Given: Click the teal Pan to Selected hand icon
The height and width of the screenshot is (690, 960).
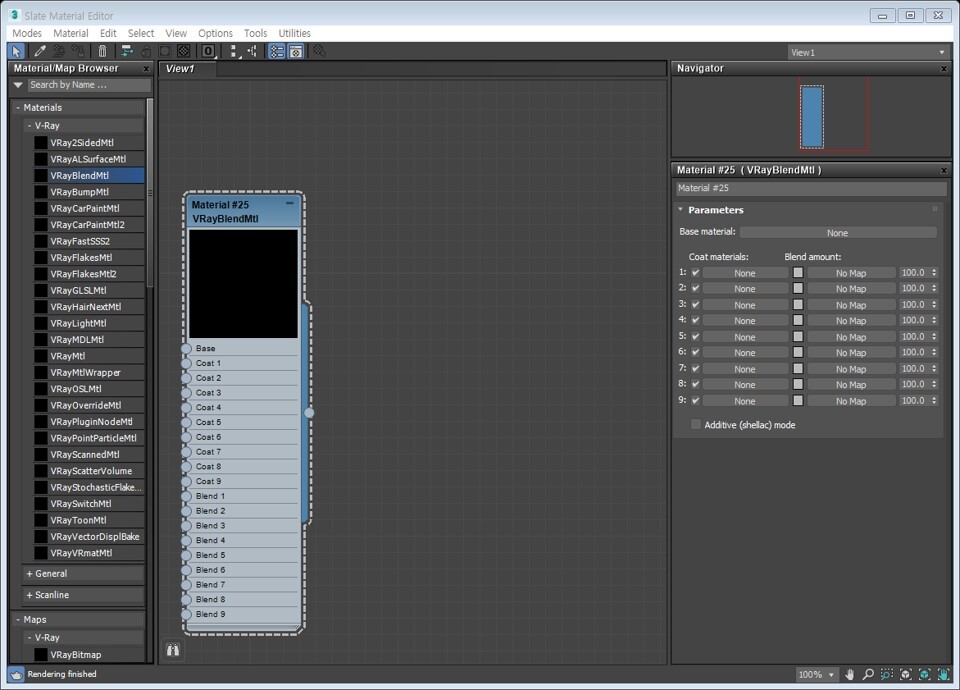Looking at the screenshot, I should [x=943, y=674].
